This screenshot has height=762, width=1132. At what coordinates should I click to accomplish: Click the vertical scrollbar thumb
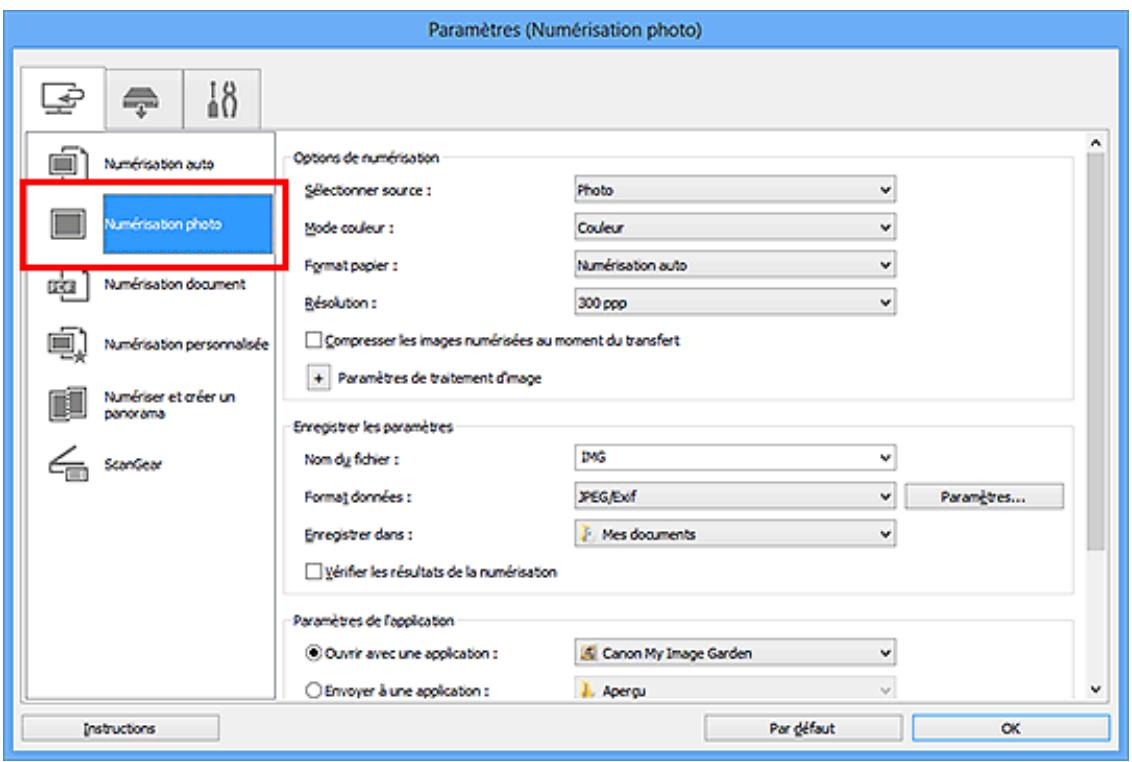[x=1096, y=352]
